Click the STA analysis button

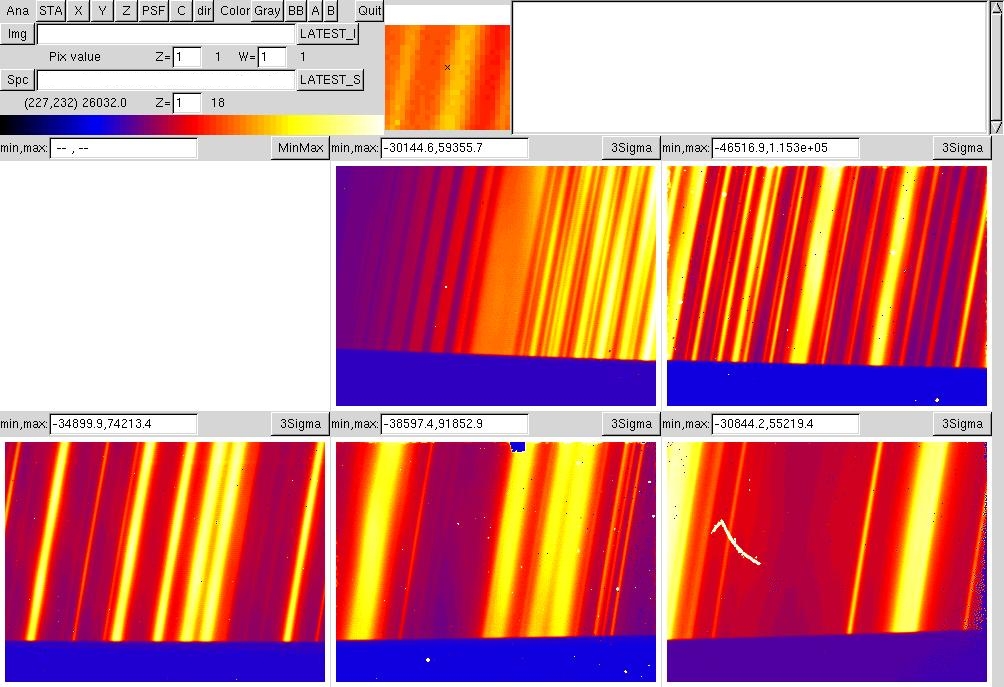[51, 11]
